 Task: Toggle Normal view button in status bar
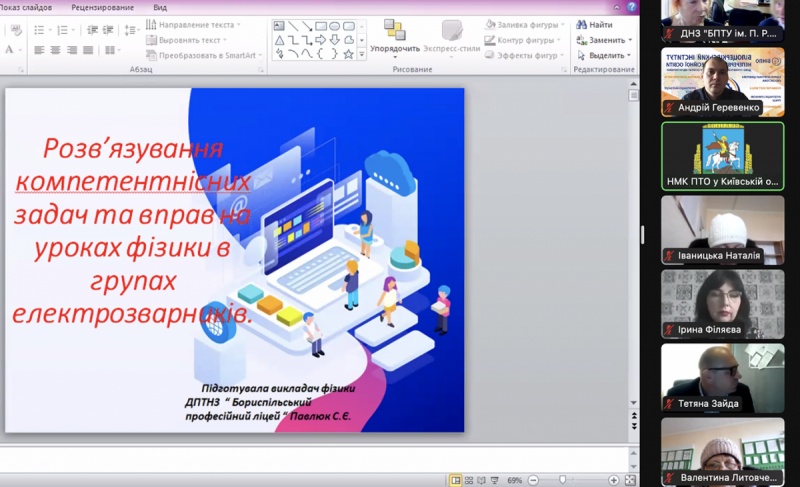coord(456,480)
